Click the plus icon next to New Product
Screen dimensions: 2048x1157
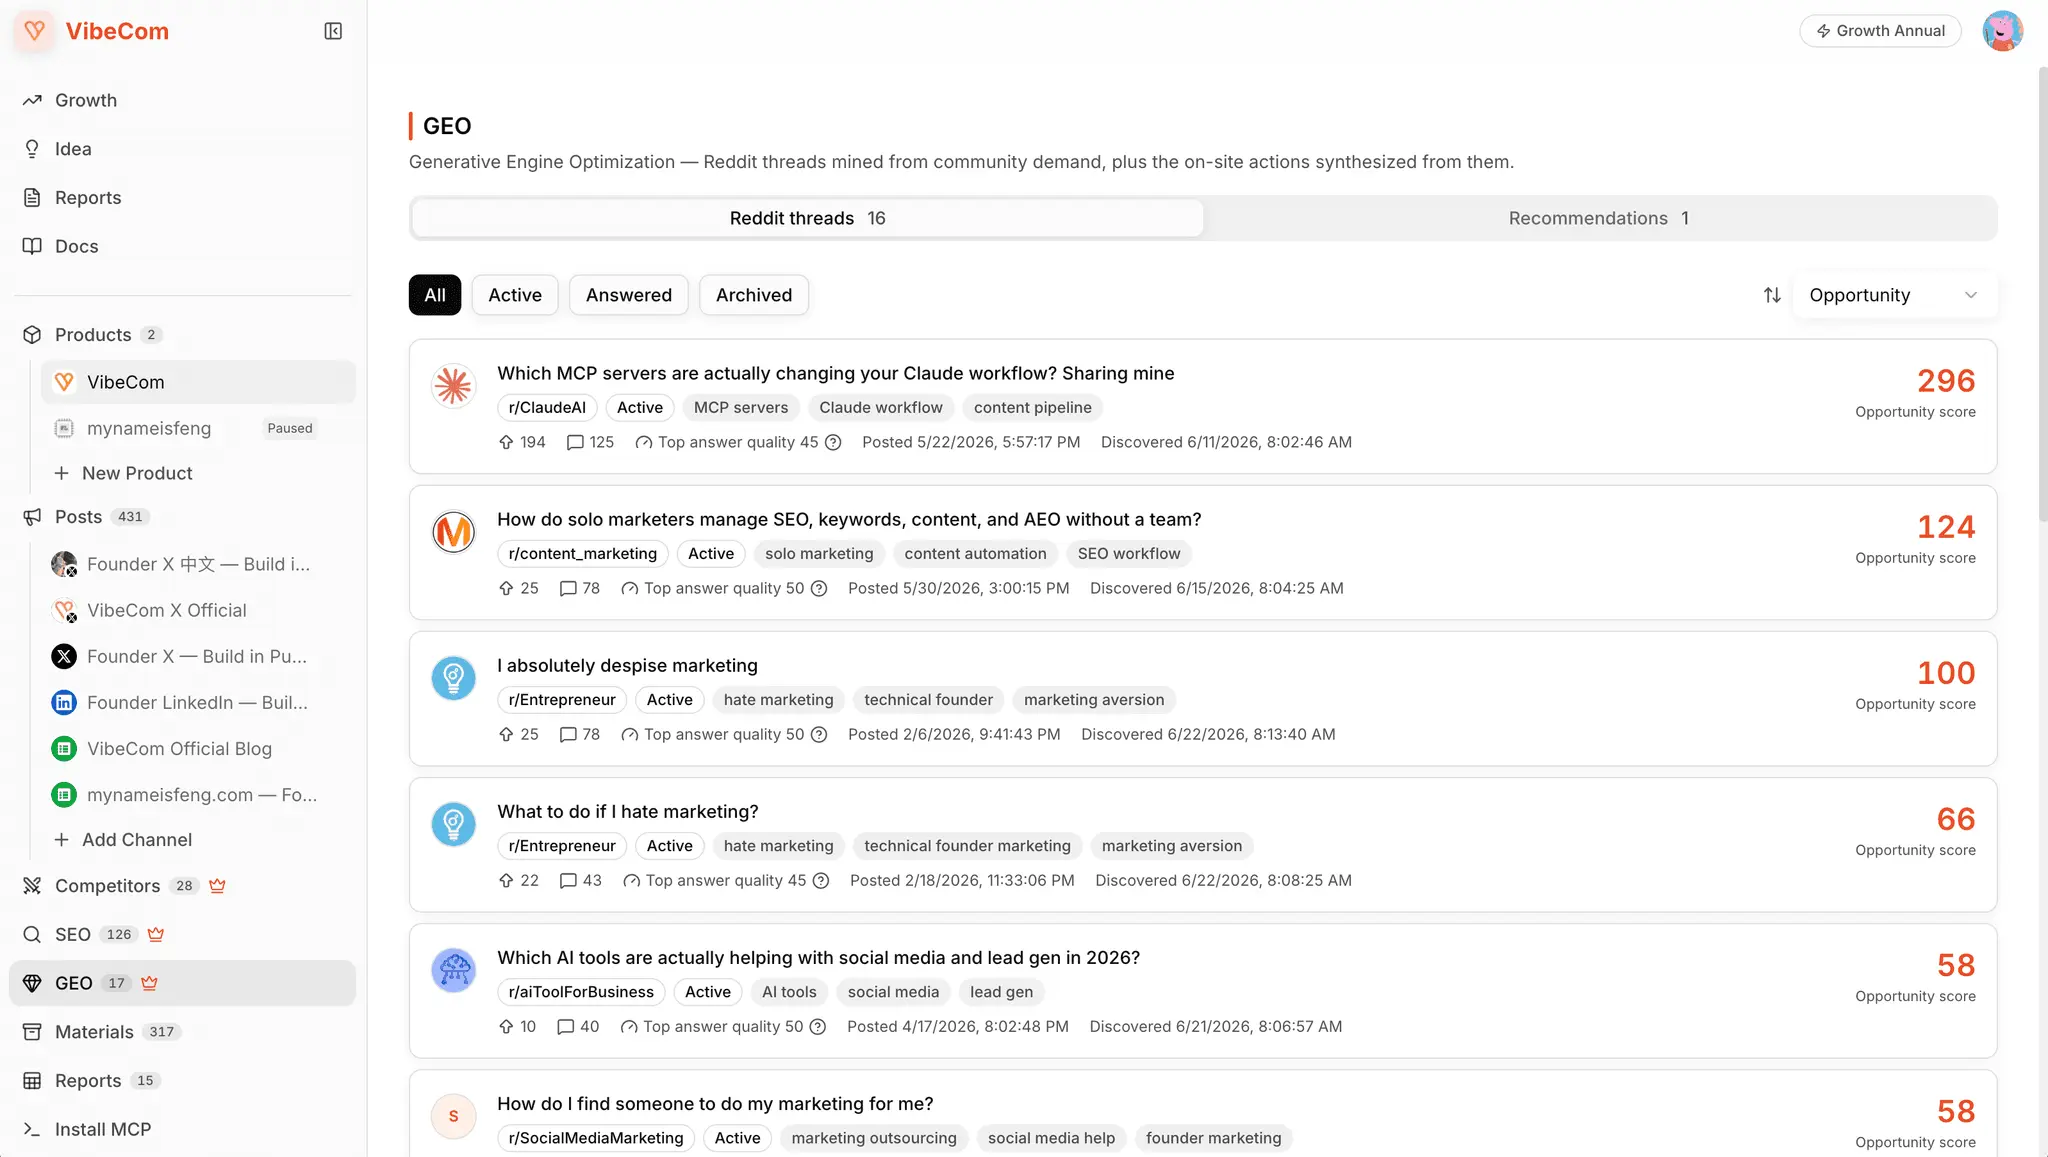click(62, 473)
